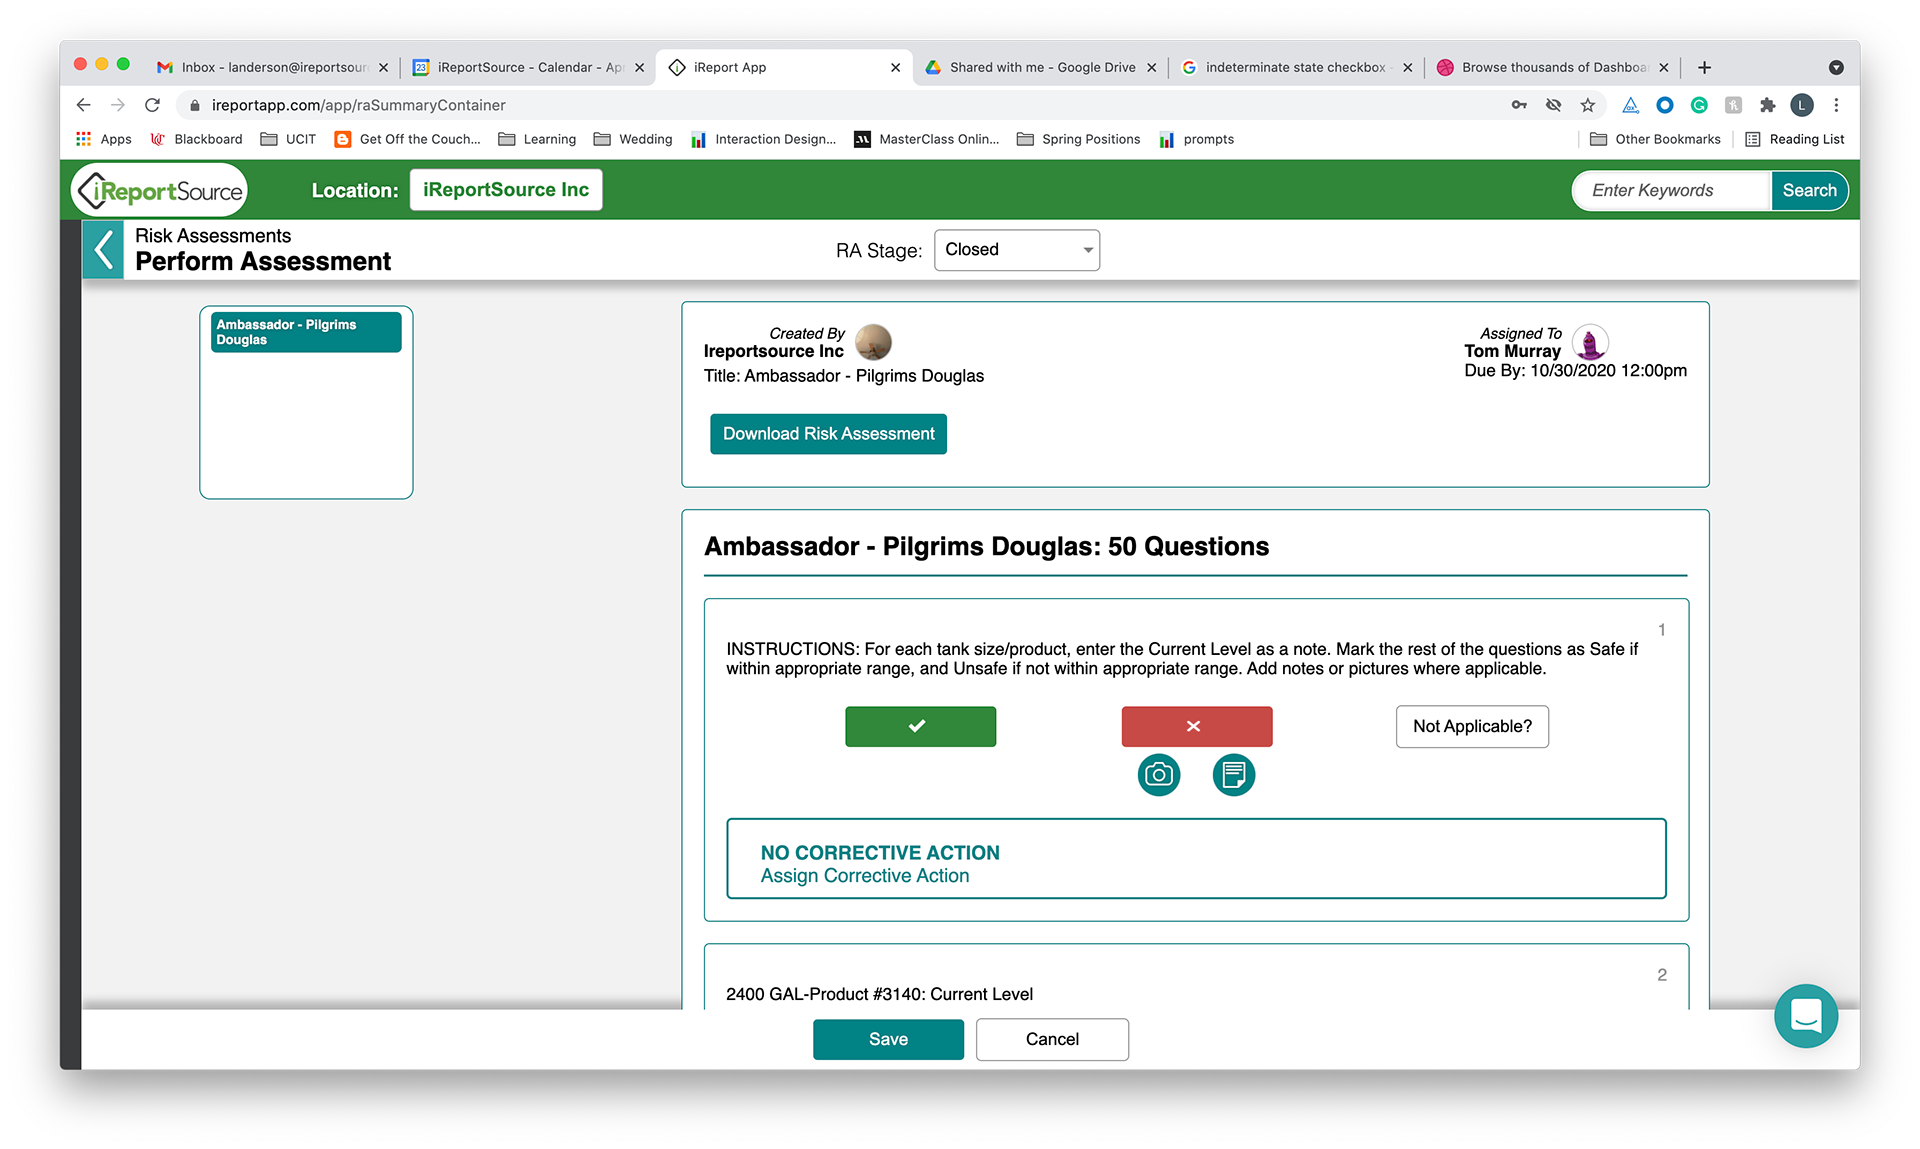Open the Get Off the Couch bookmark
This screenshot has height=1149, width=1920.
[x=407, y=139]
